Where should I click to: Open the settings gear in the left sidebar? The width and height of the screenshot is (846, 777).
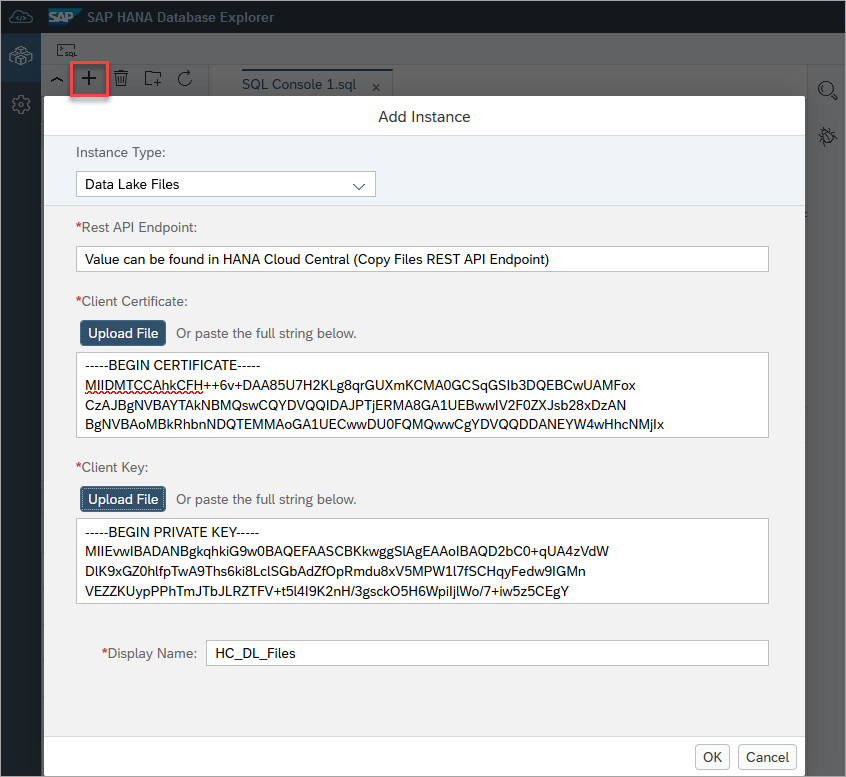coord(21,104)
